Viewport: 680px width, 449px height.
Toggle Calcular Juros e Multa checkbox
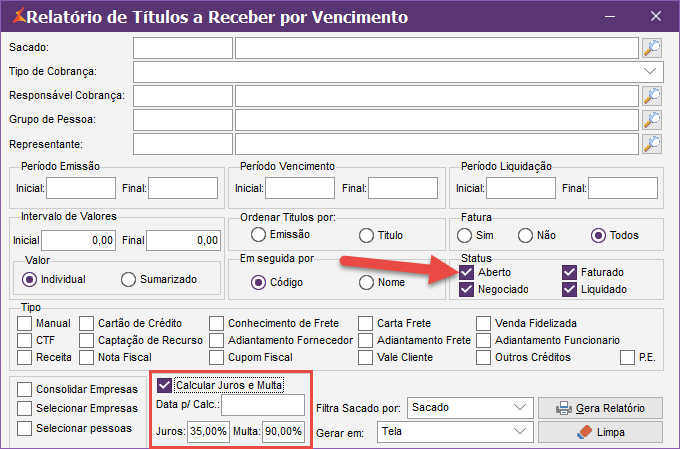tap(164, 385)
